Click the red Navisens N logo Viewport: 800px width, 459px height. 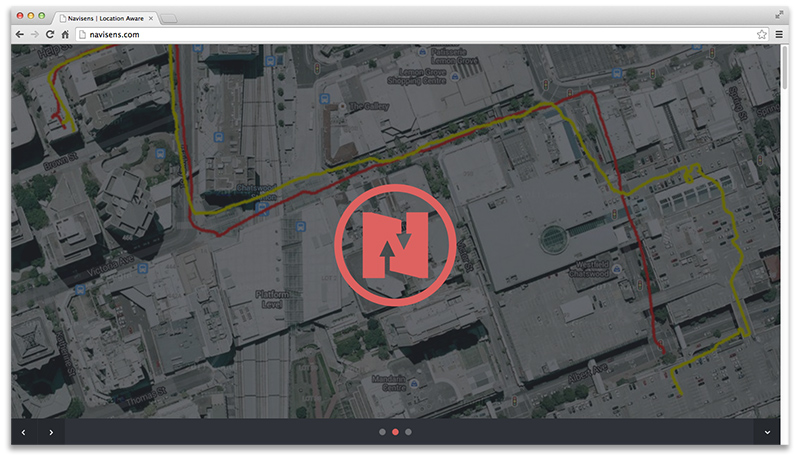(395, 245)
